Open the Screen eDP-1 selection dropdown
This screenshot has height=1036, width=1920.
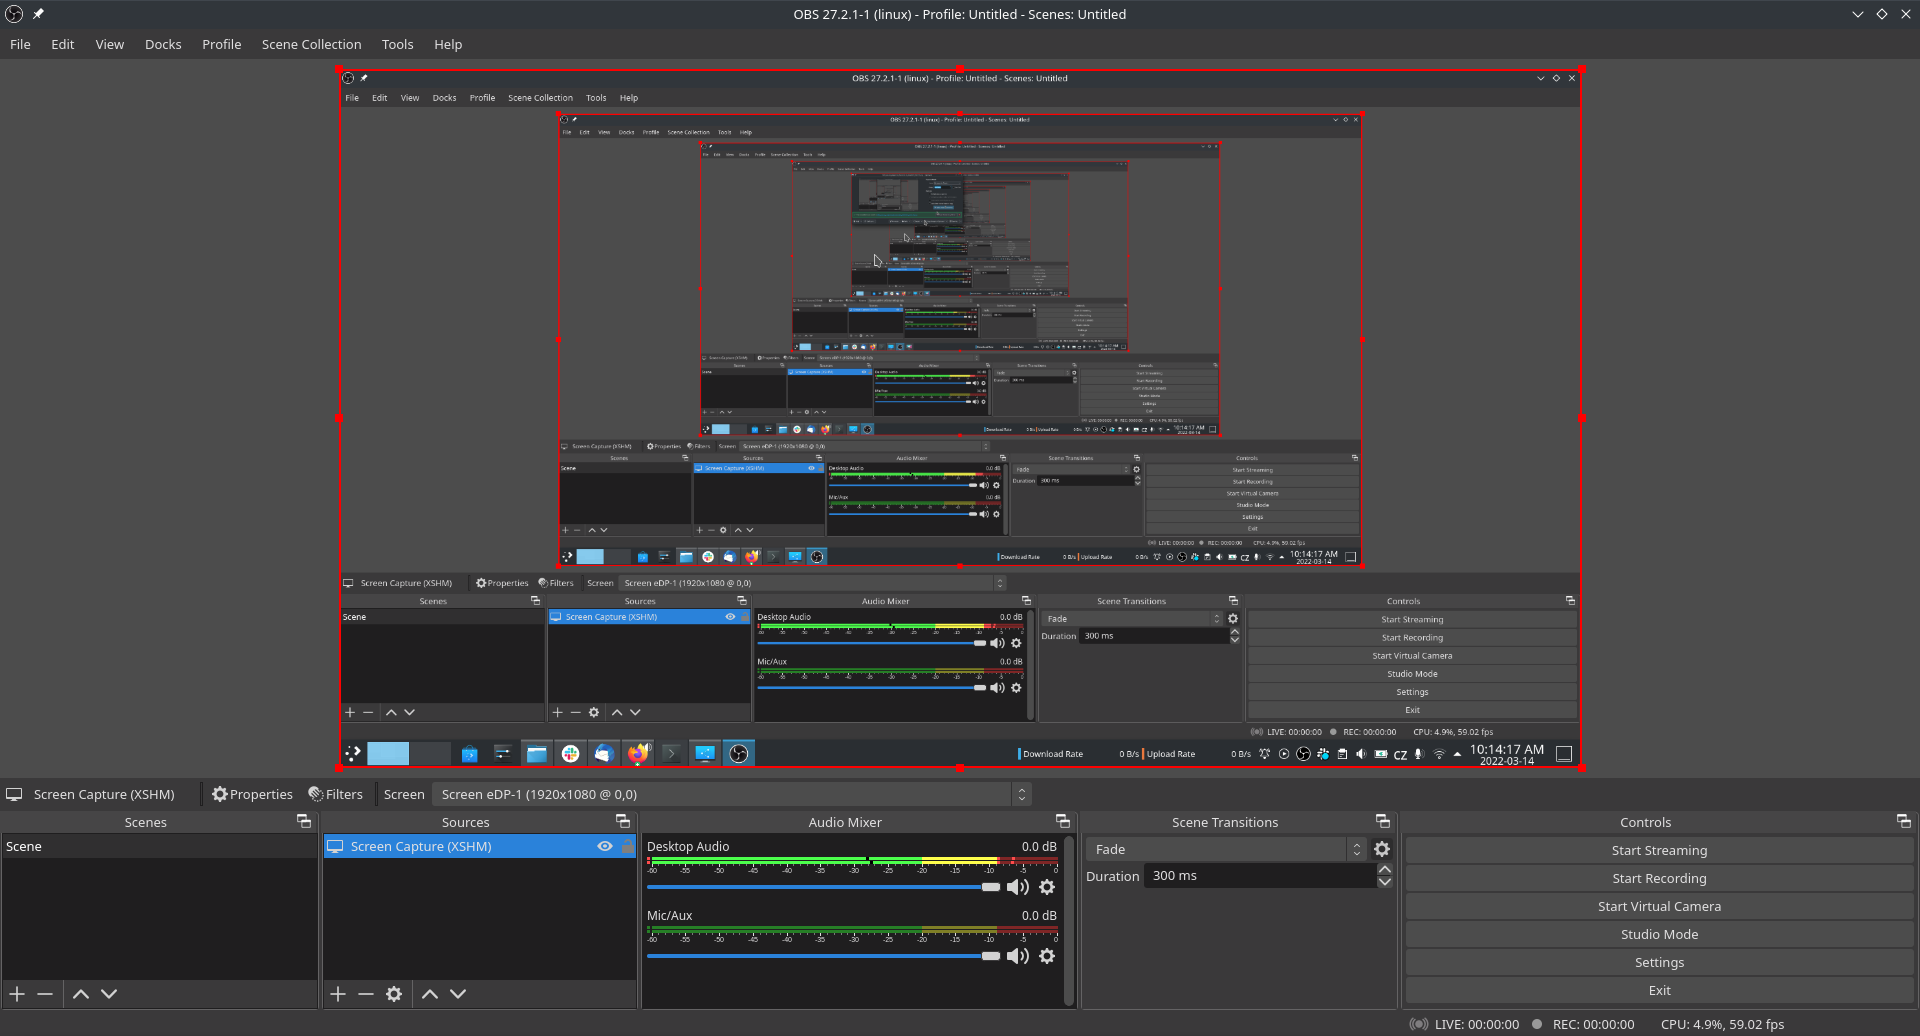pos(731,794)
